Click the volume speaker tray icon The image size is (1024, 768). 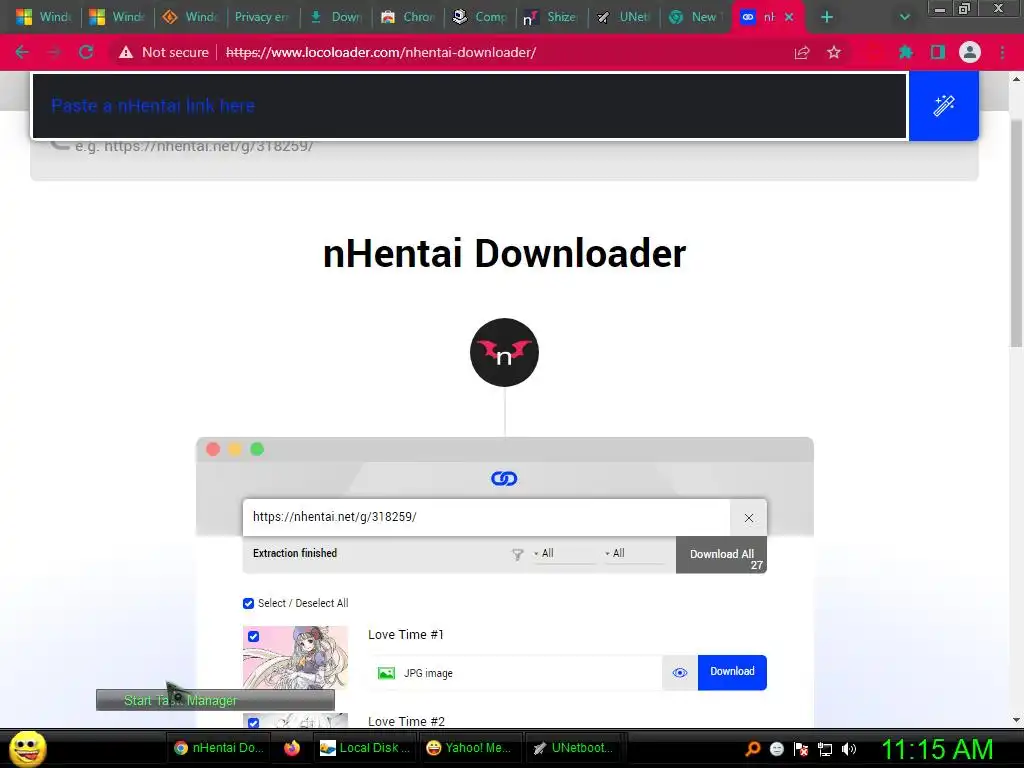pos(849,749)
